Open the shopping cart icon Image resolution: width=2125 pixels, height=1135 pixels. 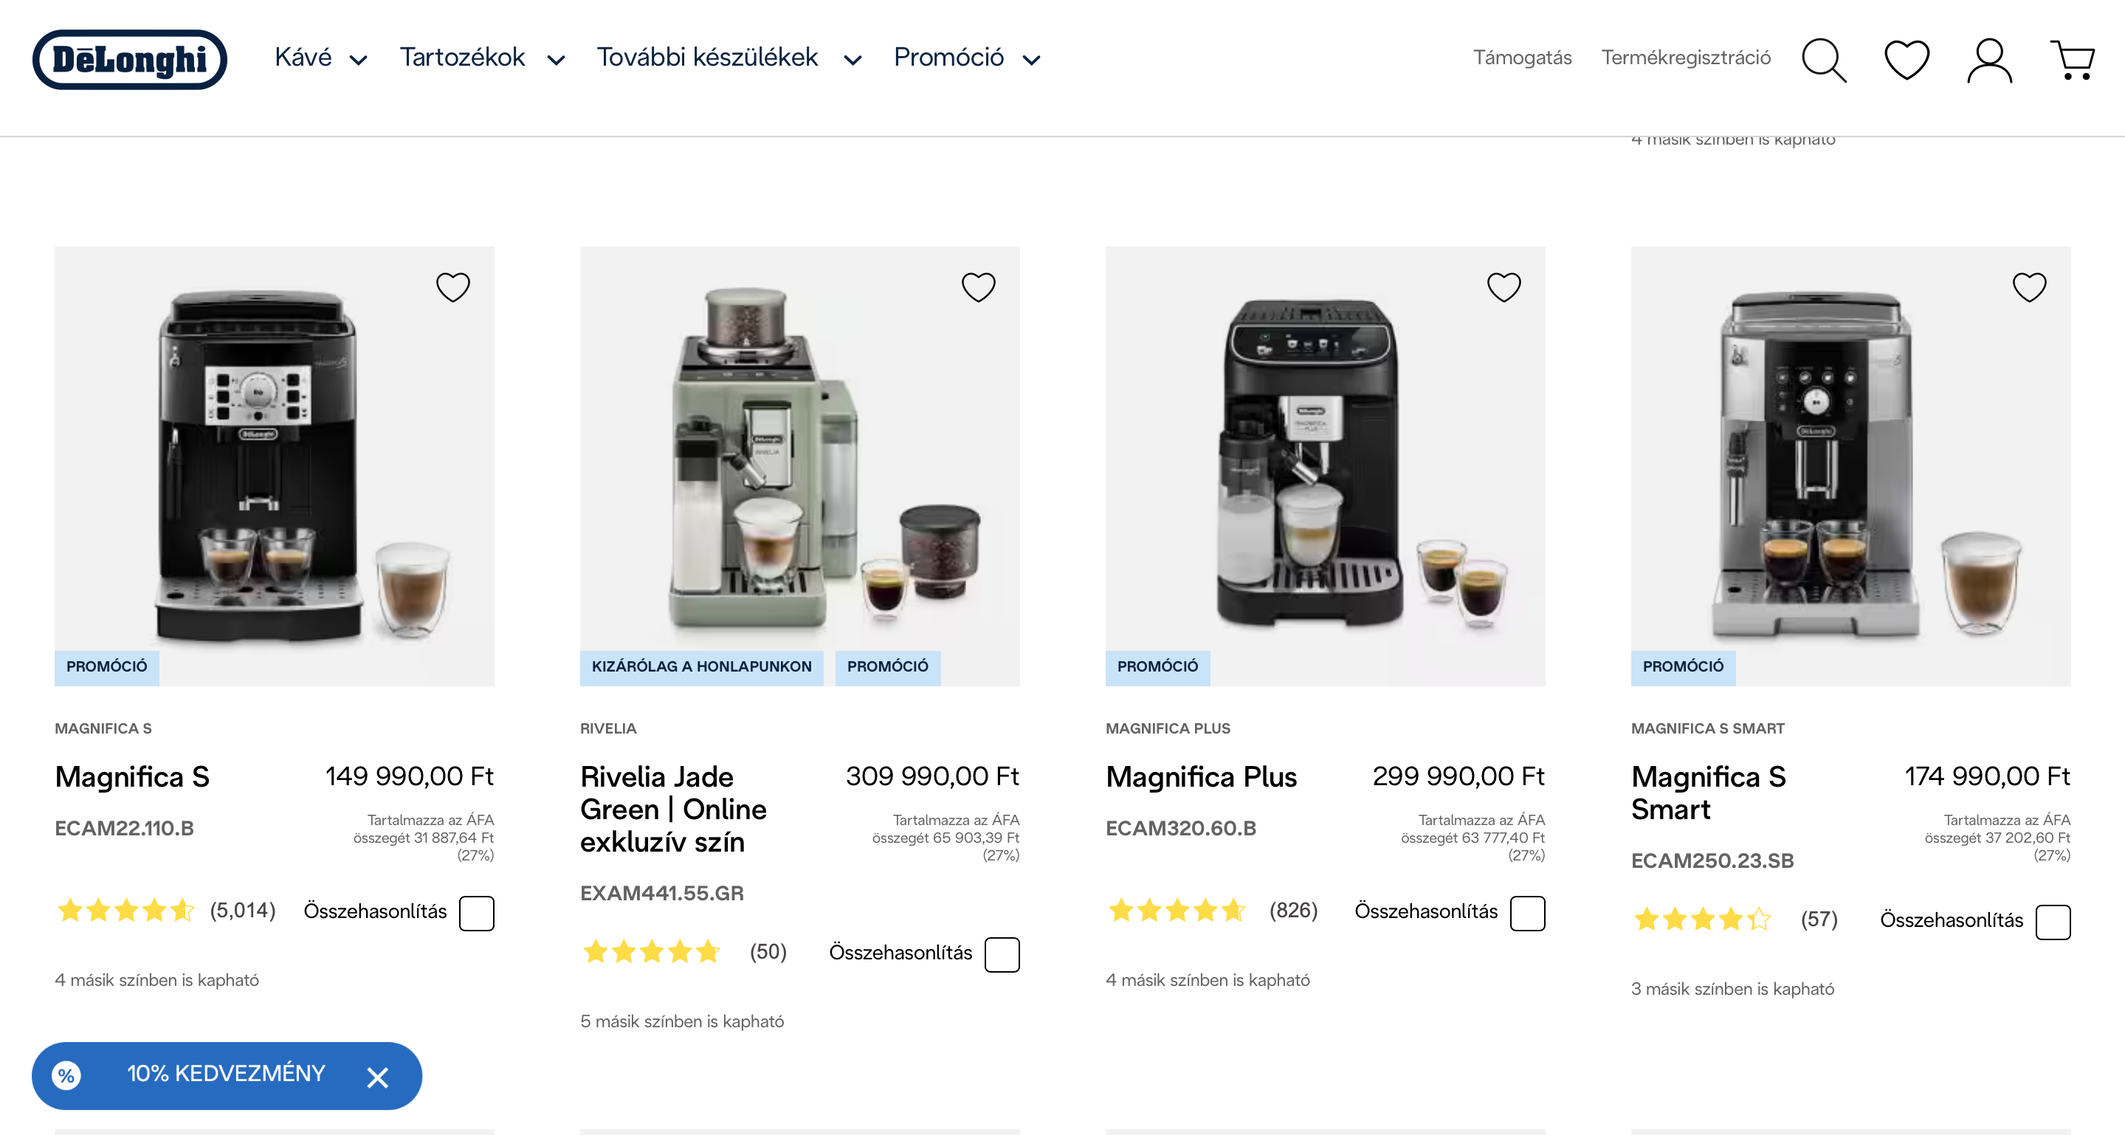point(2073,60)
